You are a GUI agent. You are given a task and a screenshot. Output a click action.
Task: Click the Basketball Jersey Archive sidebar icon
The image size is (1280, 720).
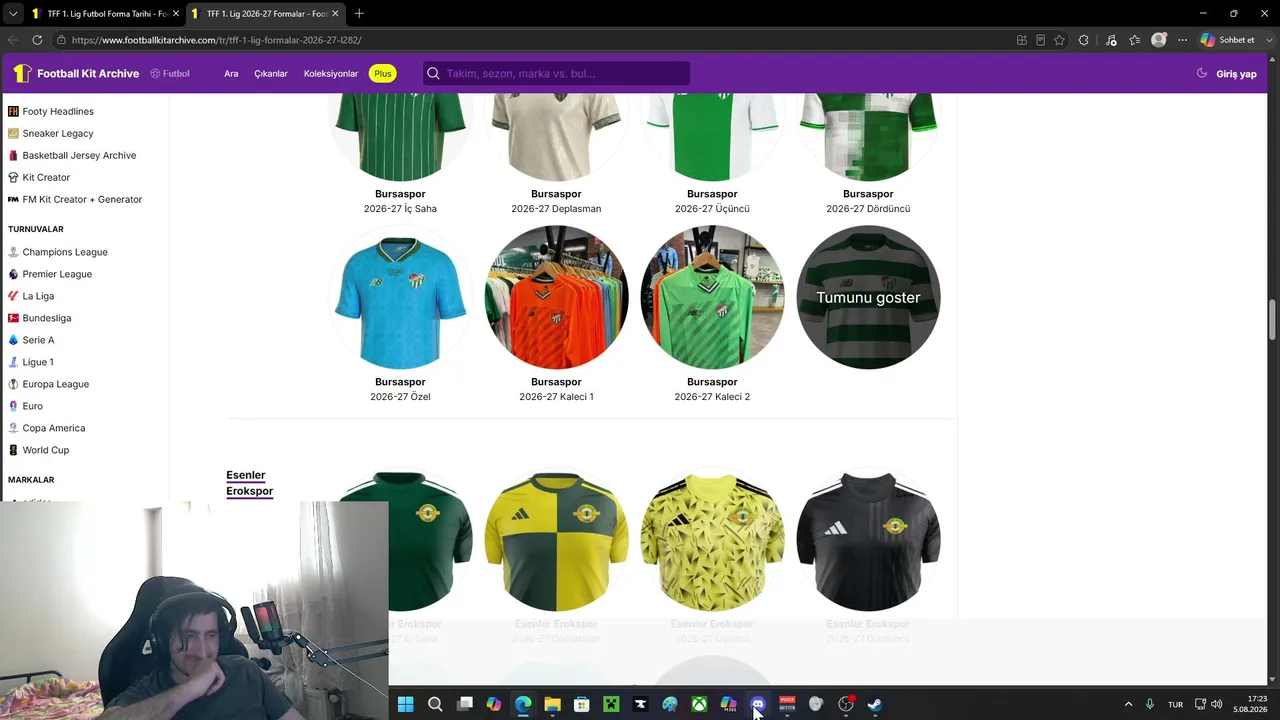click(13, 155)
